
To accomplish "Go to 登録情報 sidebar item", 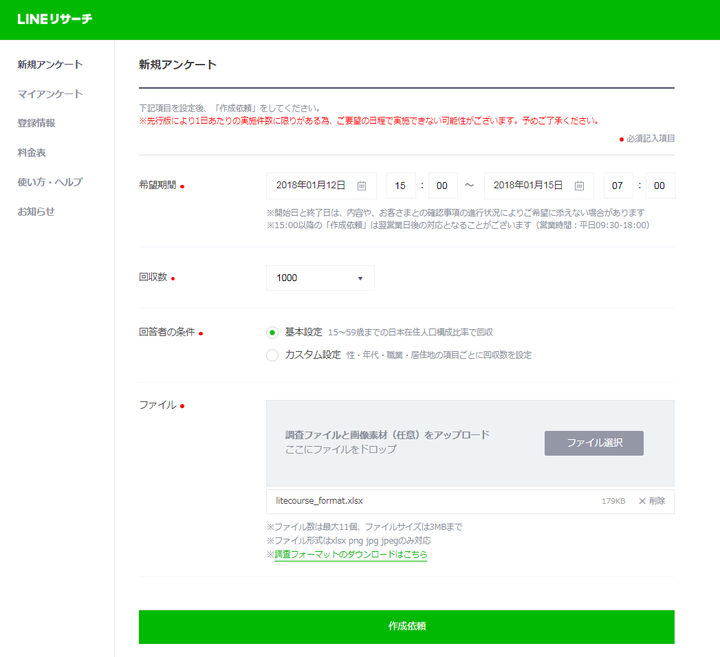I will pyautogui.click(x=37, y=123).
